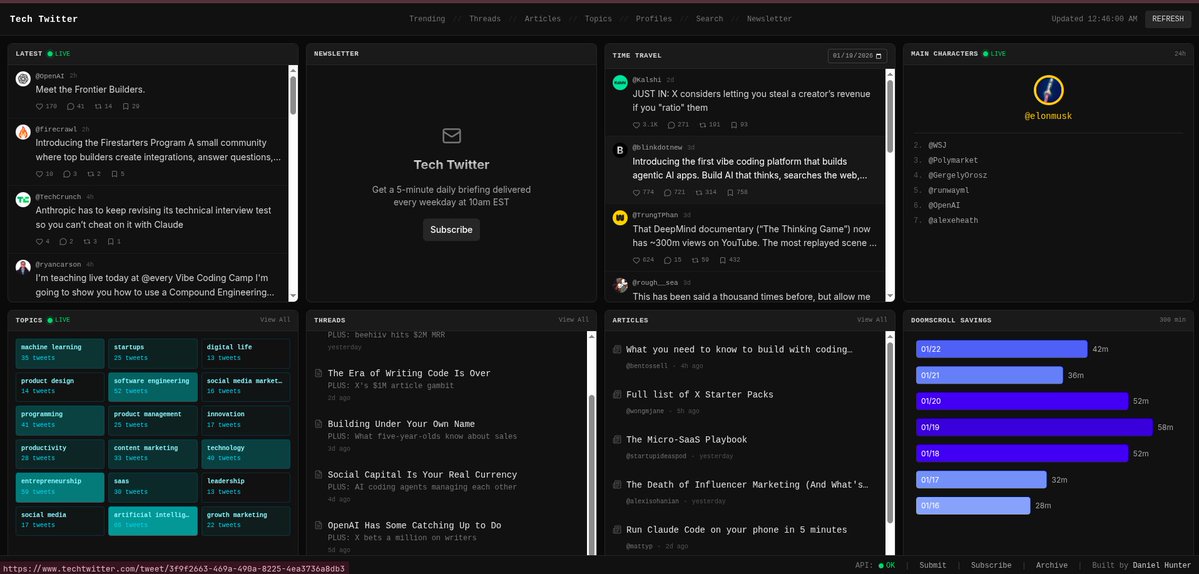Retweet the OpenAI Frontier Builders tweet
The height and width of the screenshot is (574, 1199).
tap(97, 106)
